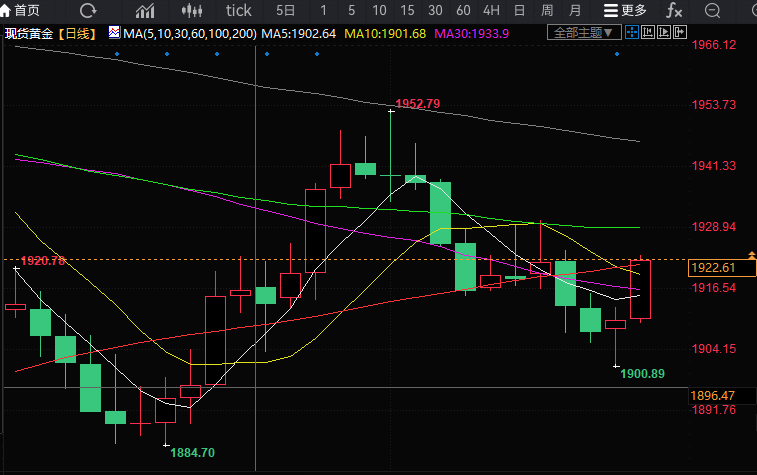Click the MA indicator icon before MA(5,10,30,60,100,200)

coord(113,33)
